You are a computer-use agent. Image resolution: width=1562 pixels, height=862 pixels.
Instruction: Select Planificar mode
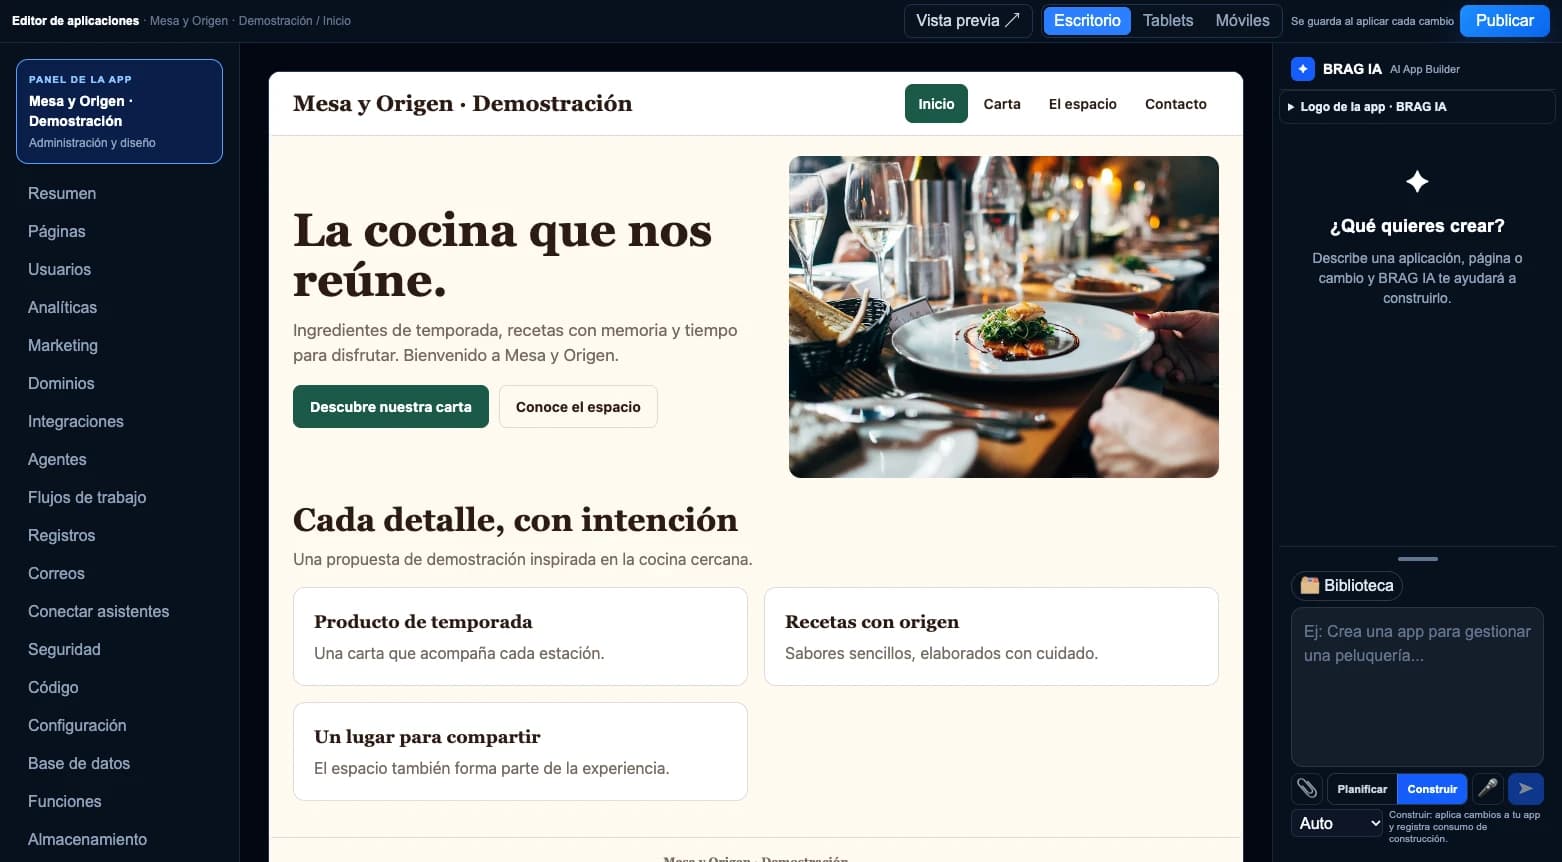tap(1362, 789)
